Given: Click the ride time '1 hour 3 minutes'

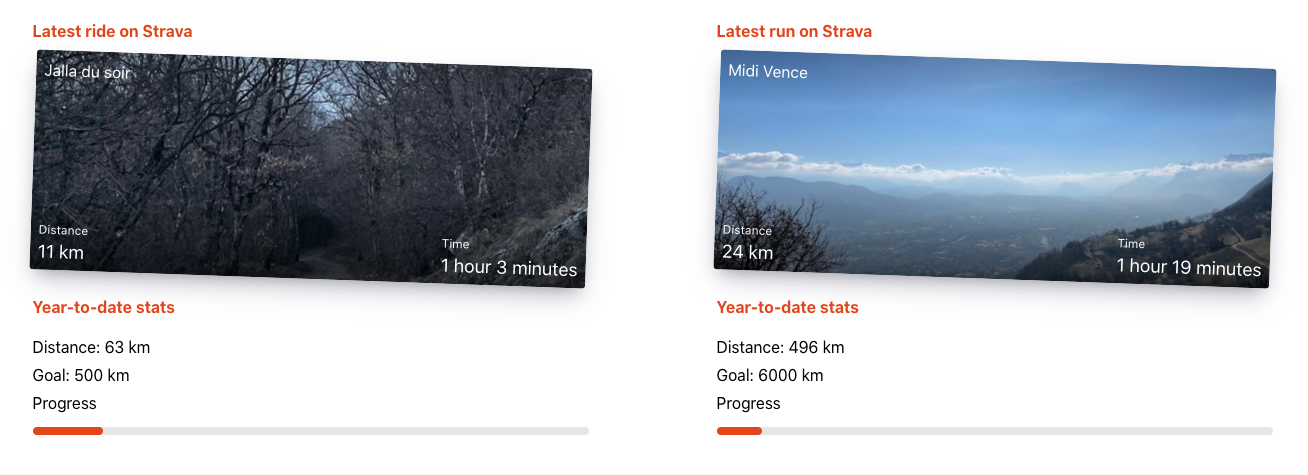Looking at the screenshot, I should pyautogui.click(x=509, y=268).
